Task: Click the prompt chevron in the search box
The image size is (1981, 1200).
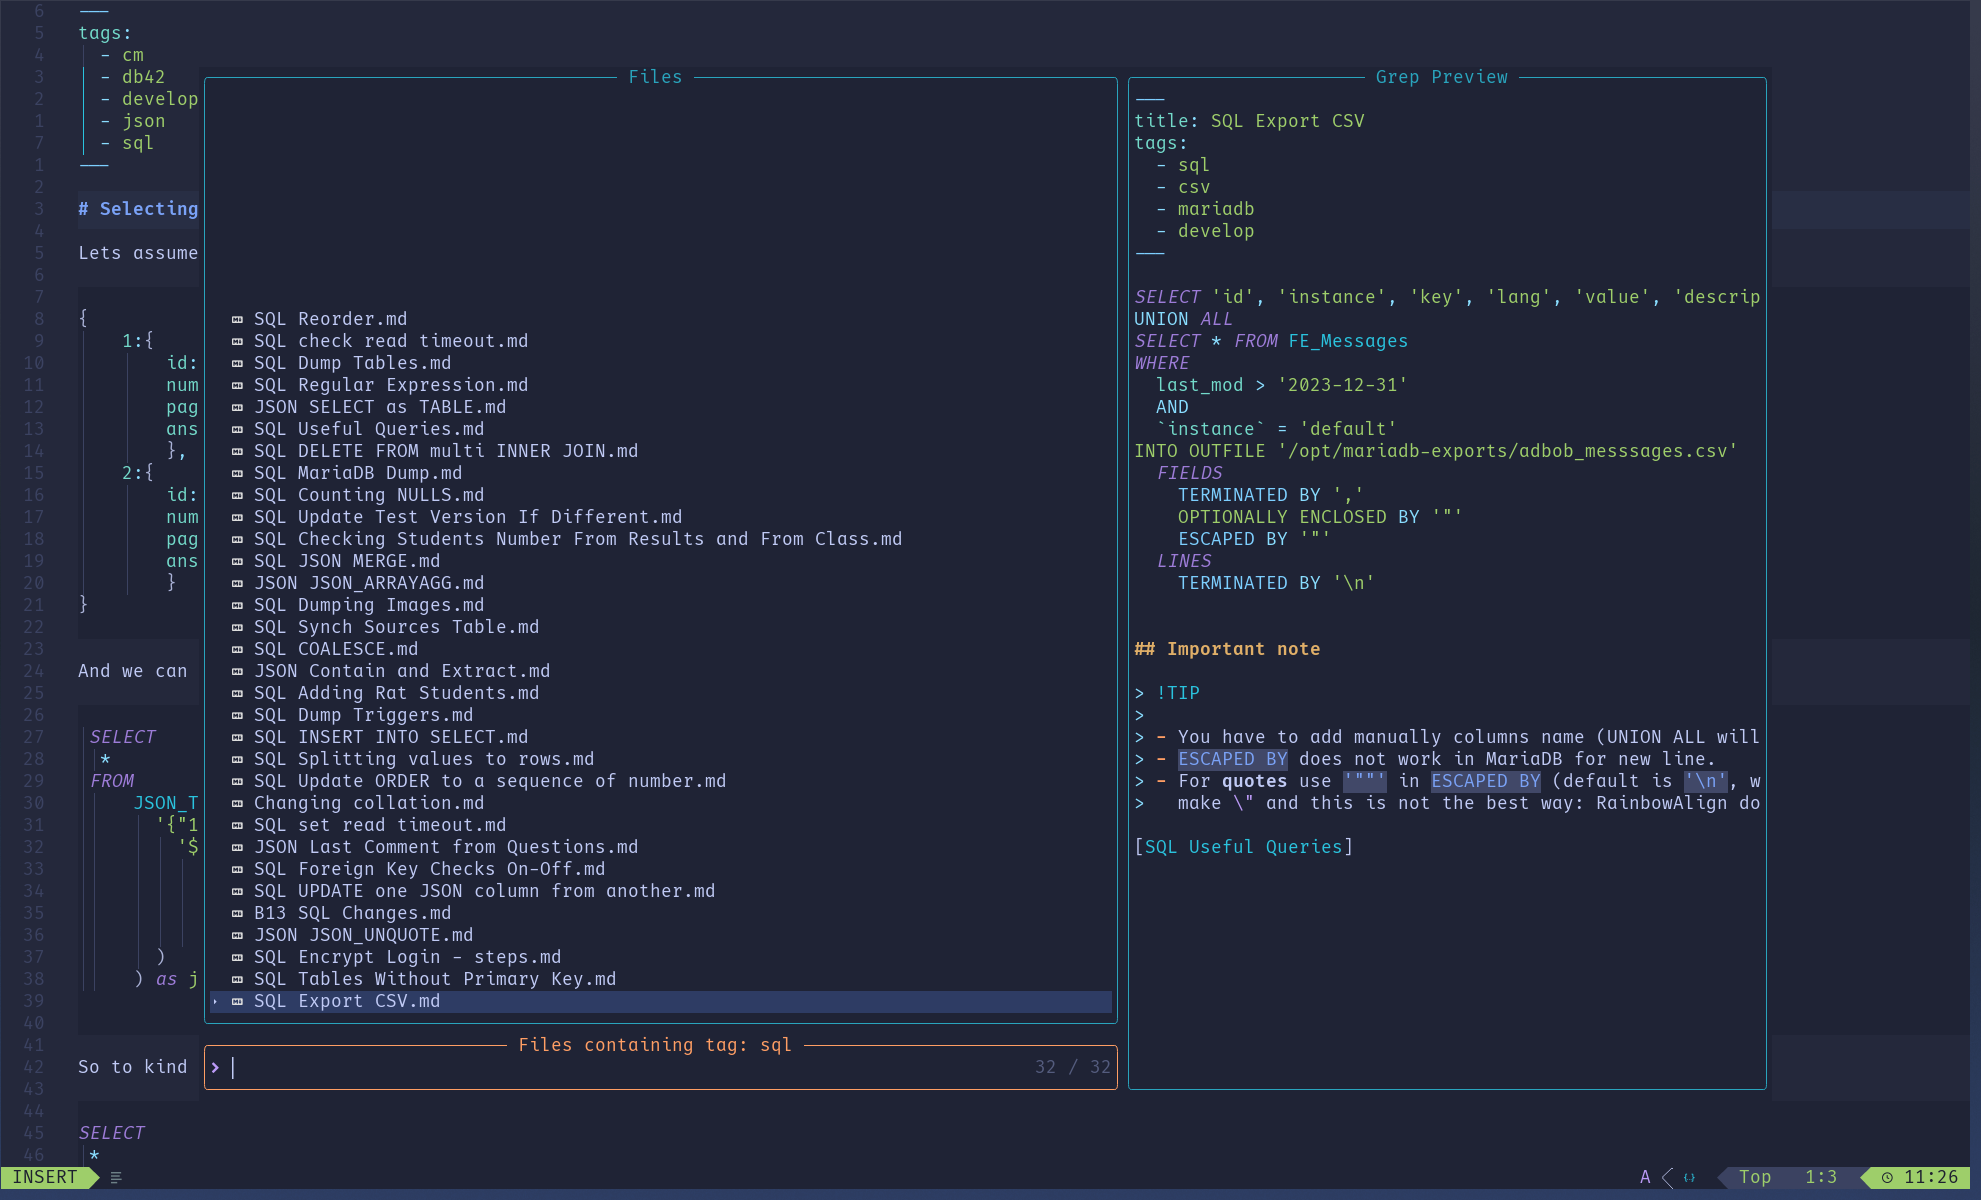Action: click(215, 1067)
